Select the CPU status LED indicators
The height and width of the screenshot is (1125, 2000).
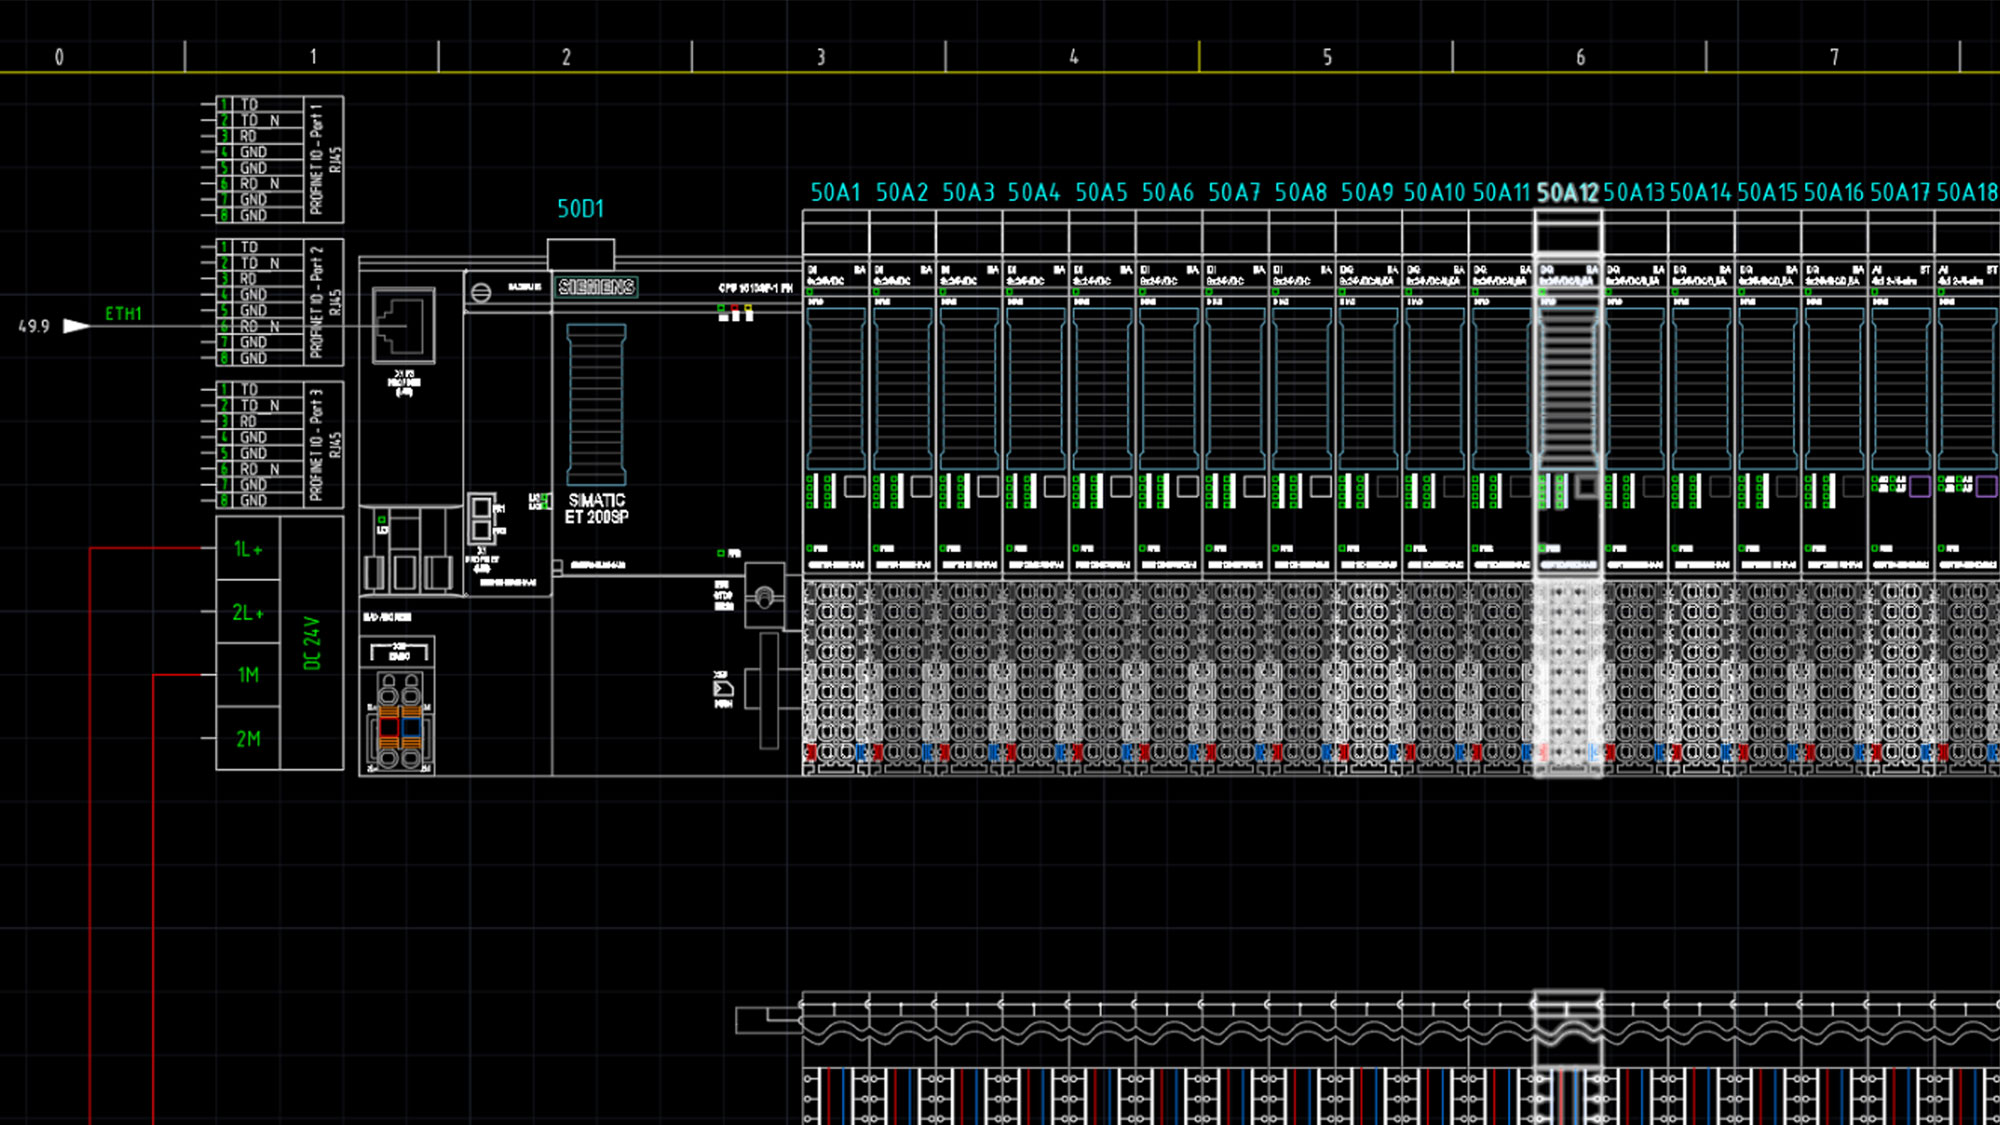click(x=735, y=313)
